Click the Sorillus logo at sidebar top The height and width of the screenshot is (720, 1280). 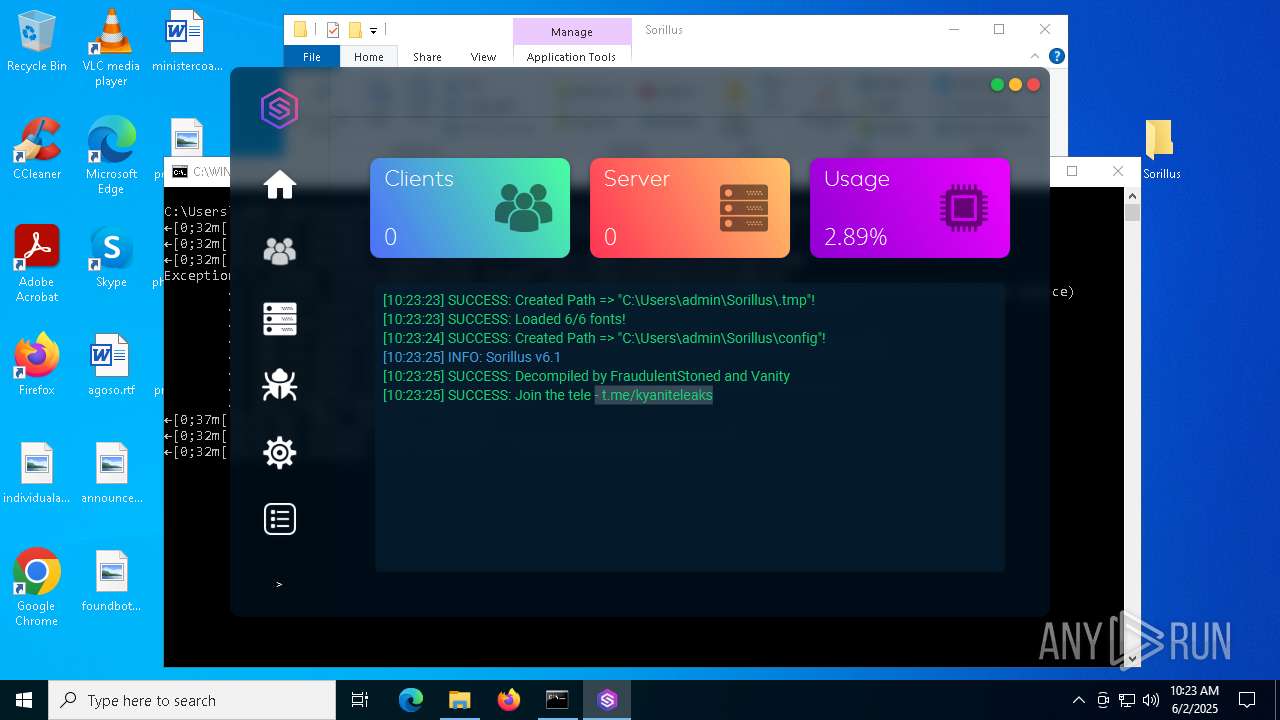click(279, 108)
